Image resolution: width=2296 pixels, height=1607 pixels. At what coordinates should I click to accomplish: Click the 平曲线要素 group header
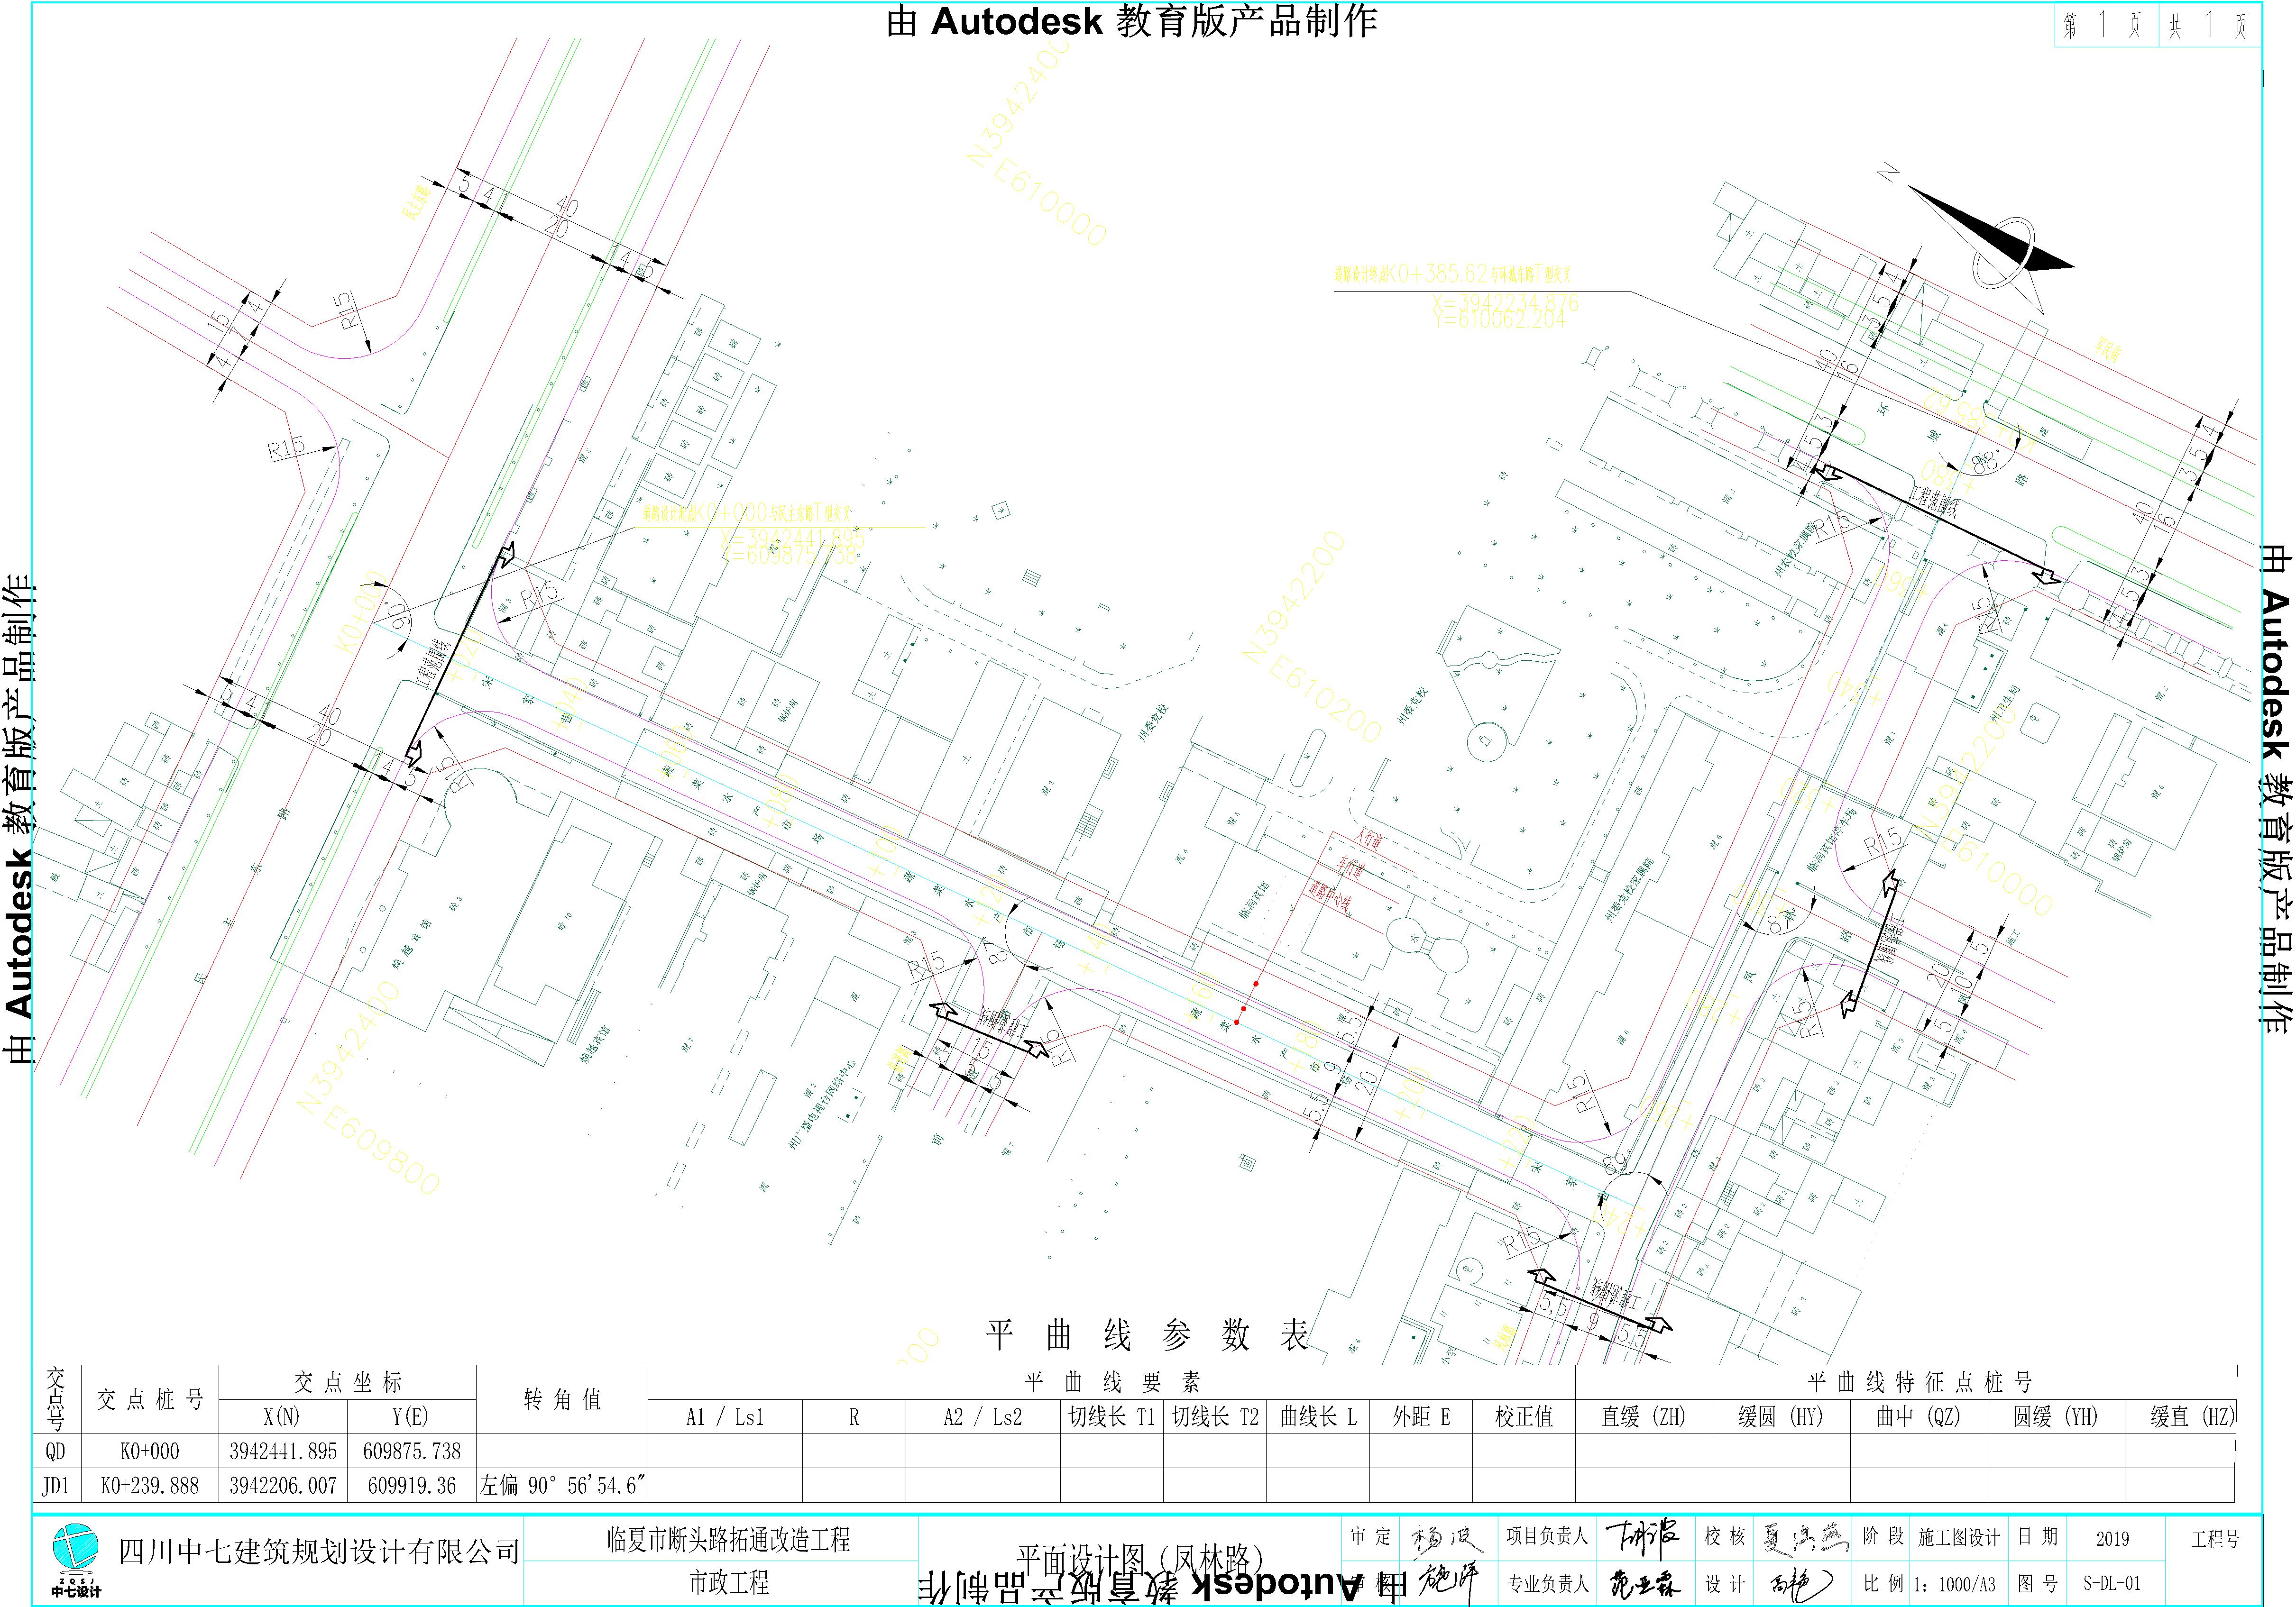click(x=1112, y=1382)
